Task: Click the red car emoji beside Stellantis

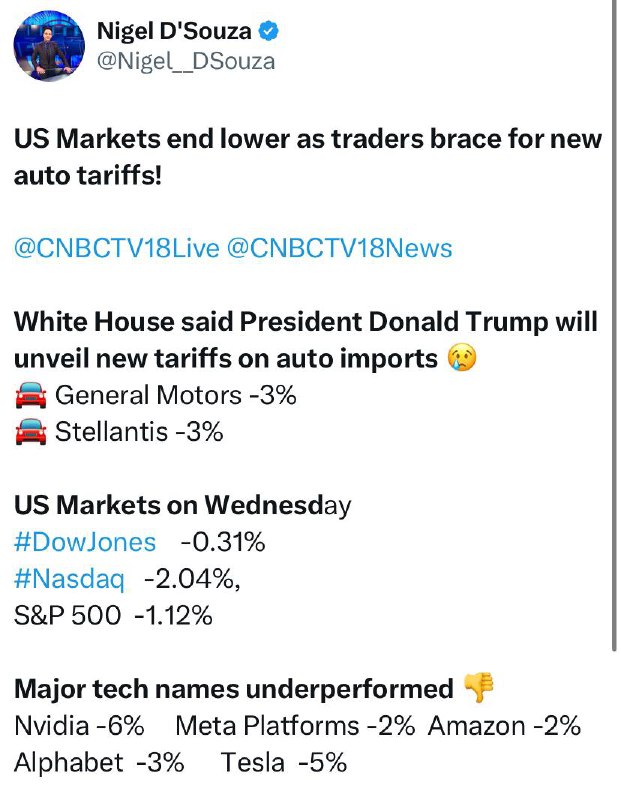Action: pos(31,432)
